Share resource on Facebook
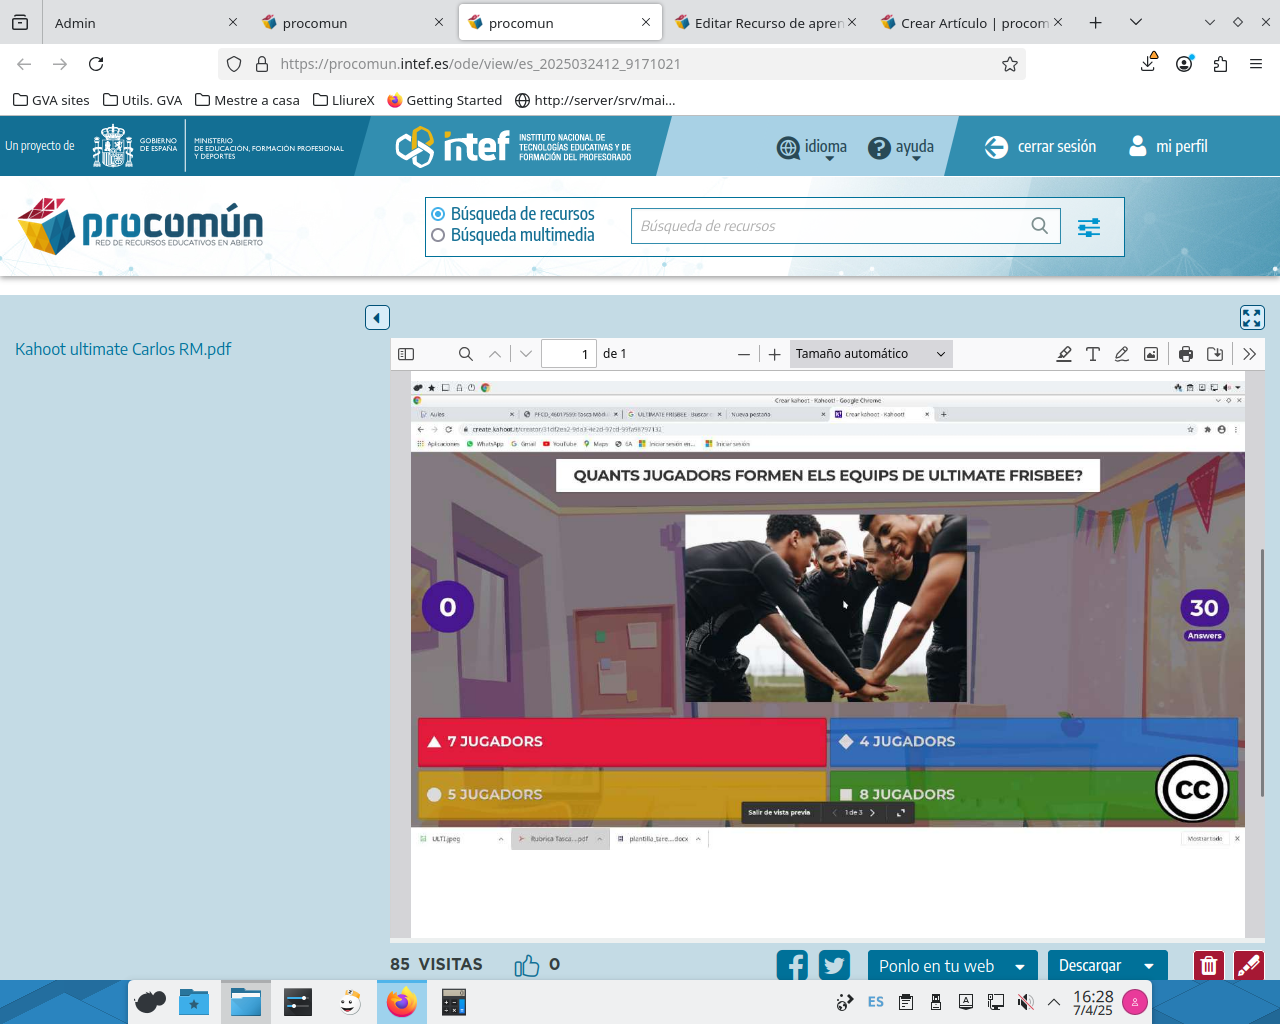 (792, 965)
